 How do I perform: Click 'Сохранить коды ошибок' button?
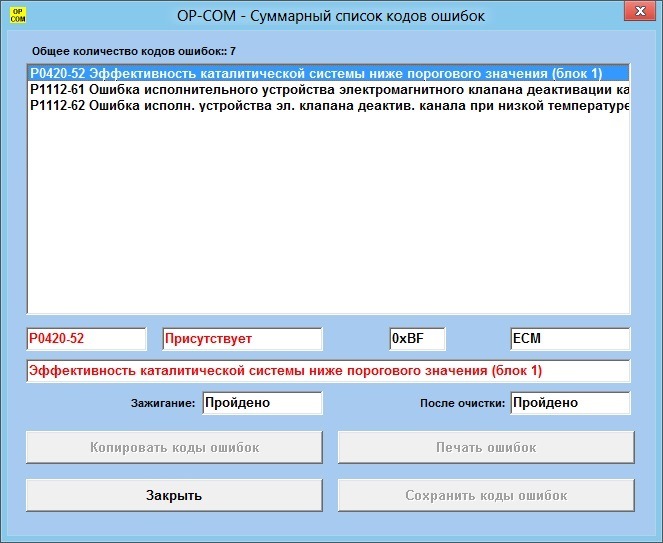pos(486,495)
